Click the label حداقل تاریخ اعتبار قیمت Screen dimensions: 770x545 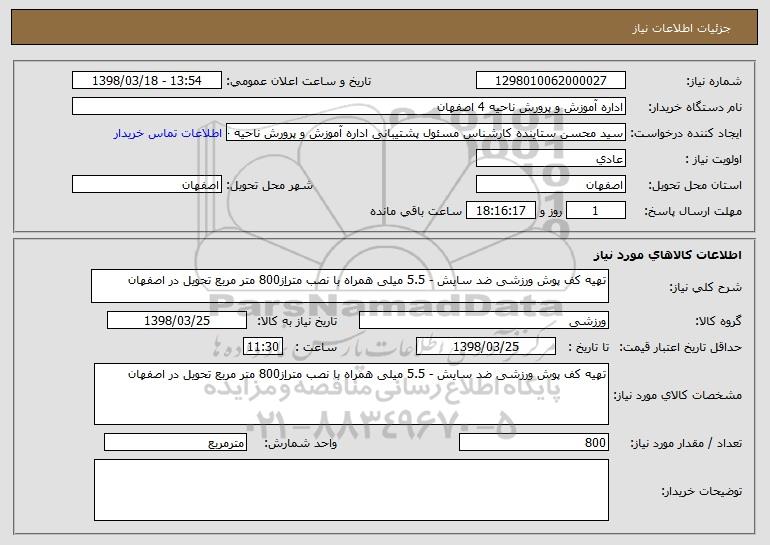coord(680,347)
